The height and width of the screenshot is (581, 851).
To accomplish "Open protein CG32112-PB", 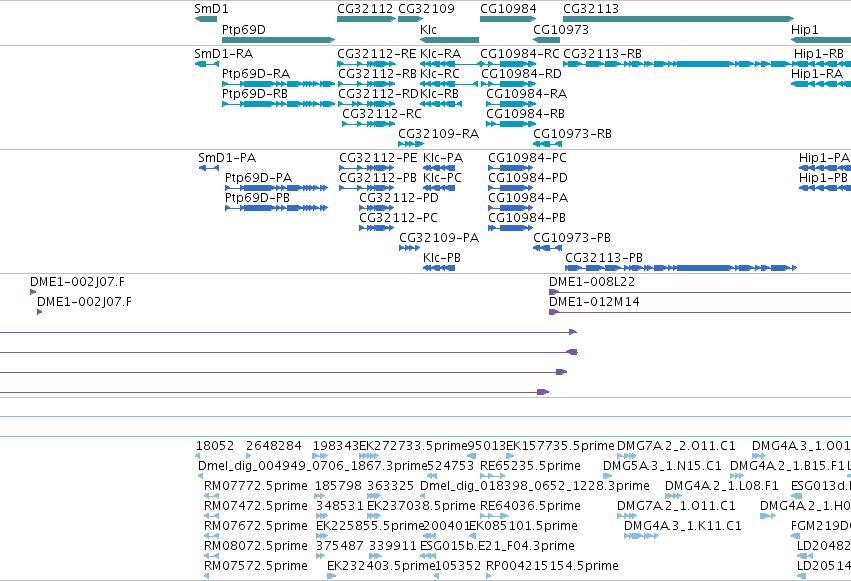I will 378,178.
